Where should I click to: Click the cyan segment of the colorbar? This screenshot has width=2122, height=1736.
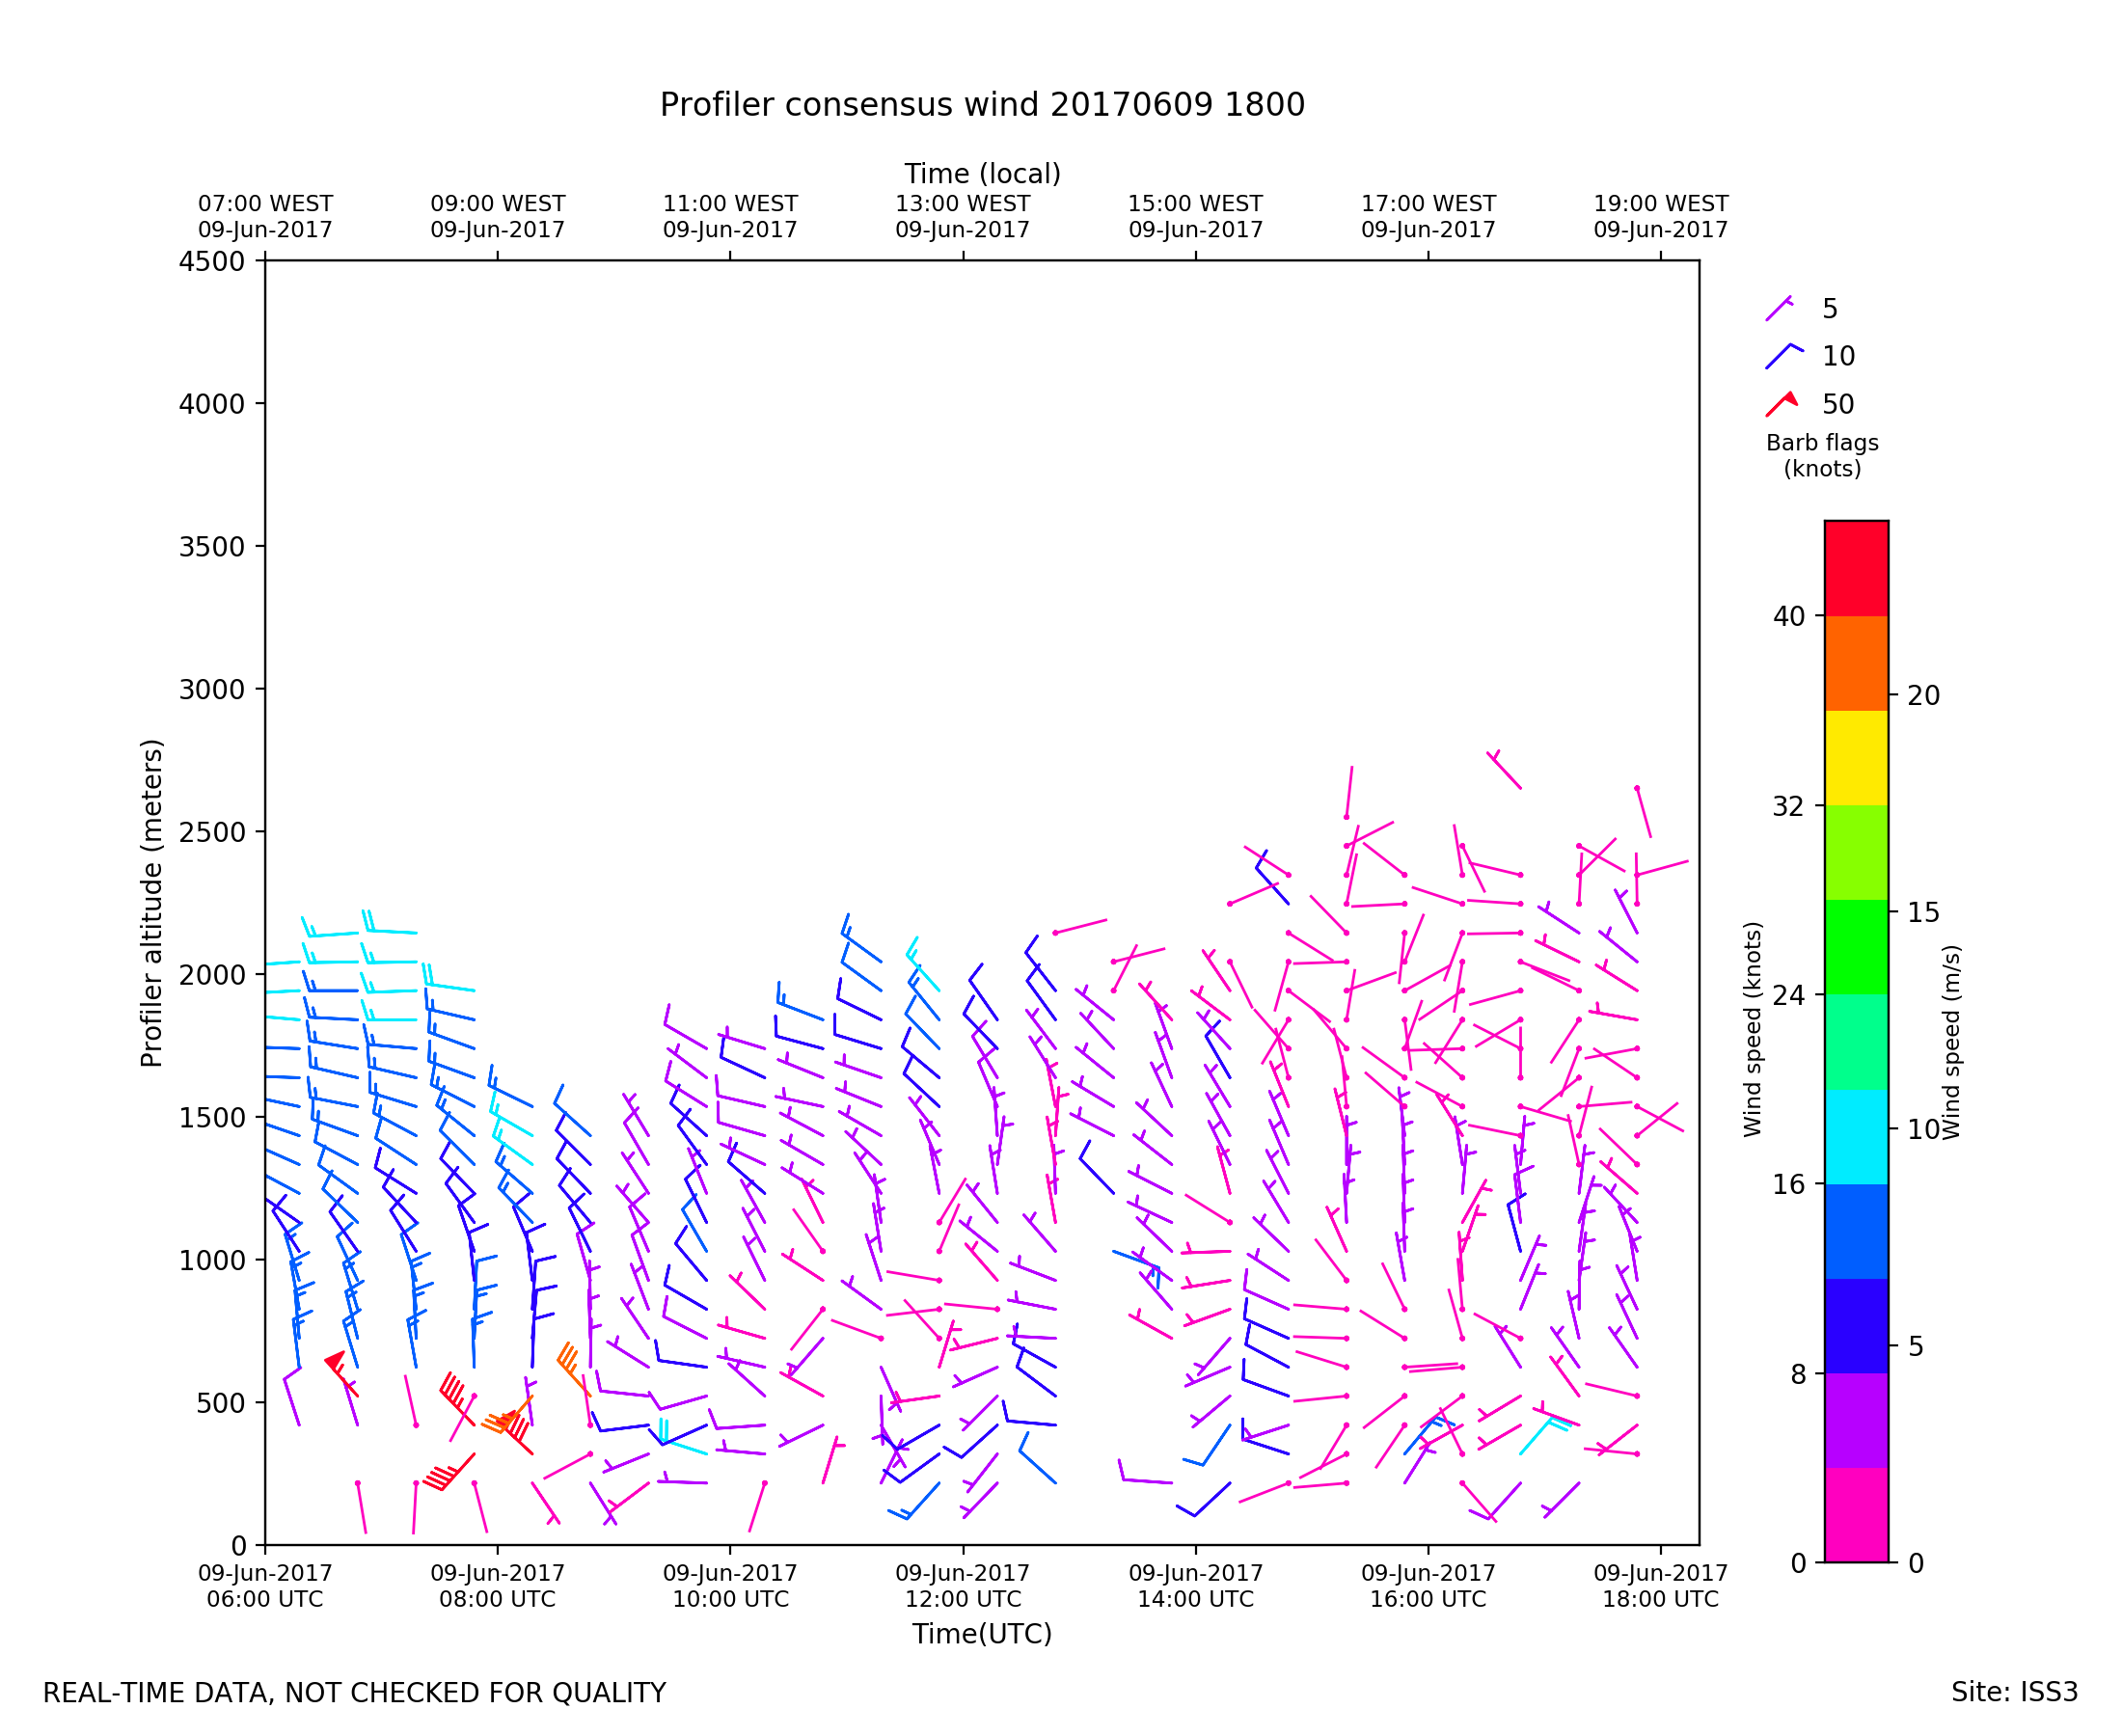pyautogui.click(x=1856, y=1137)
